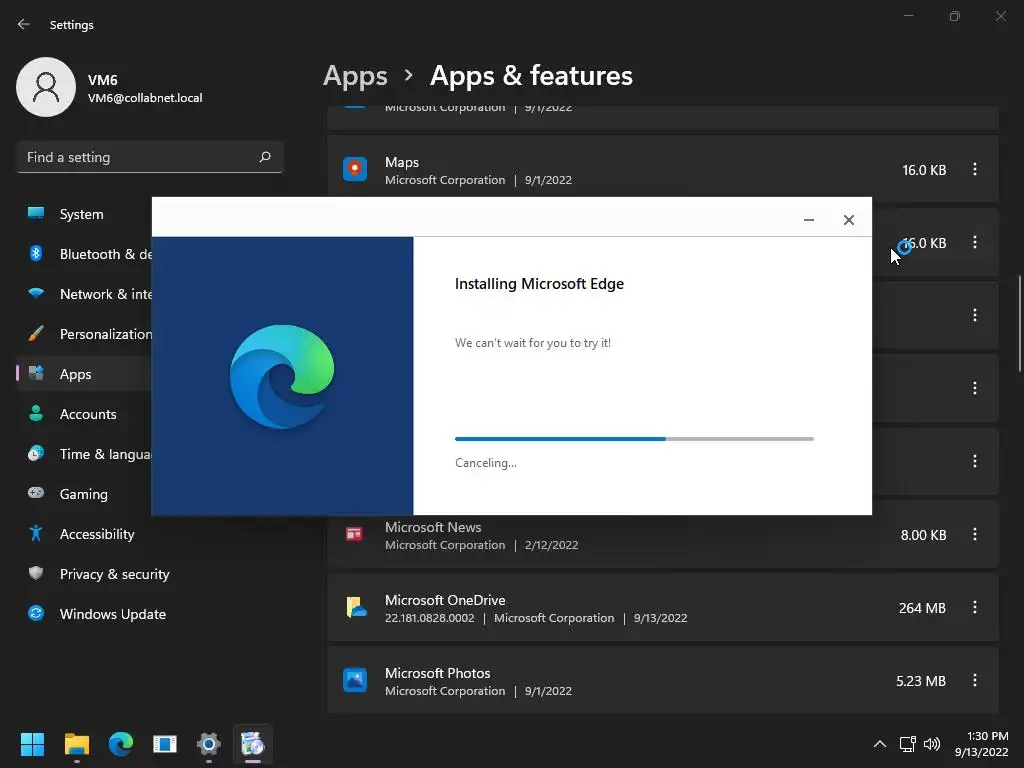Open Privacy & security settings
1024x768 pixels.
pos(150,574)
